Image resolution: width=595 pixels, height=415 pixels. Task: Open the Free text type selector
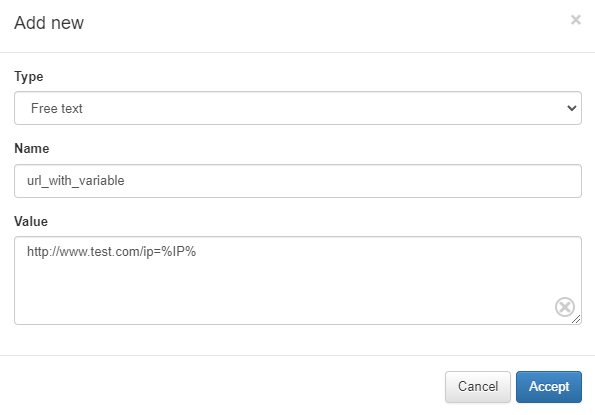pos(298,108)
